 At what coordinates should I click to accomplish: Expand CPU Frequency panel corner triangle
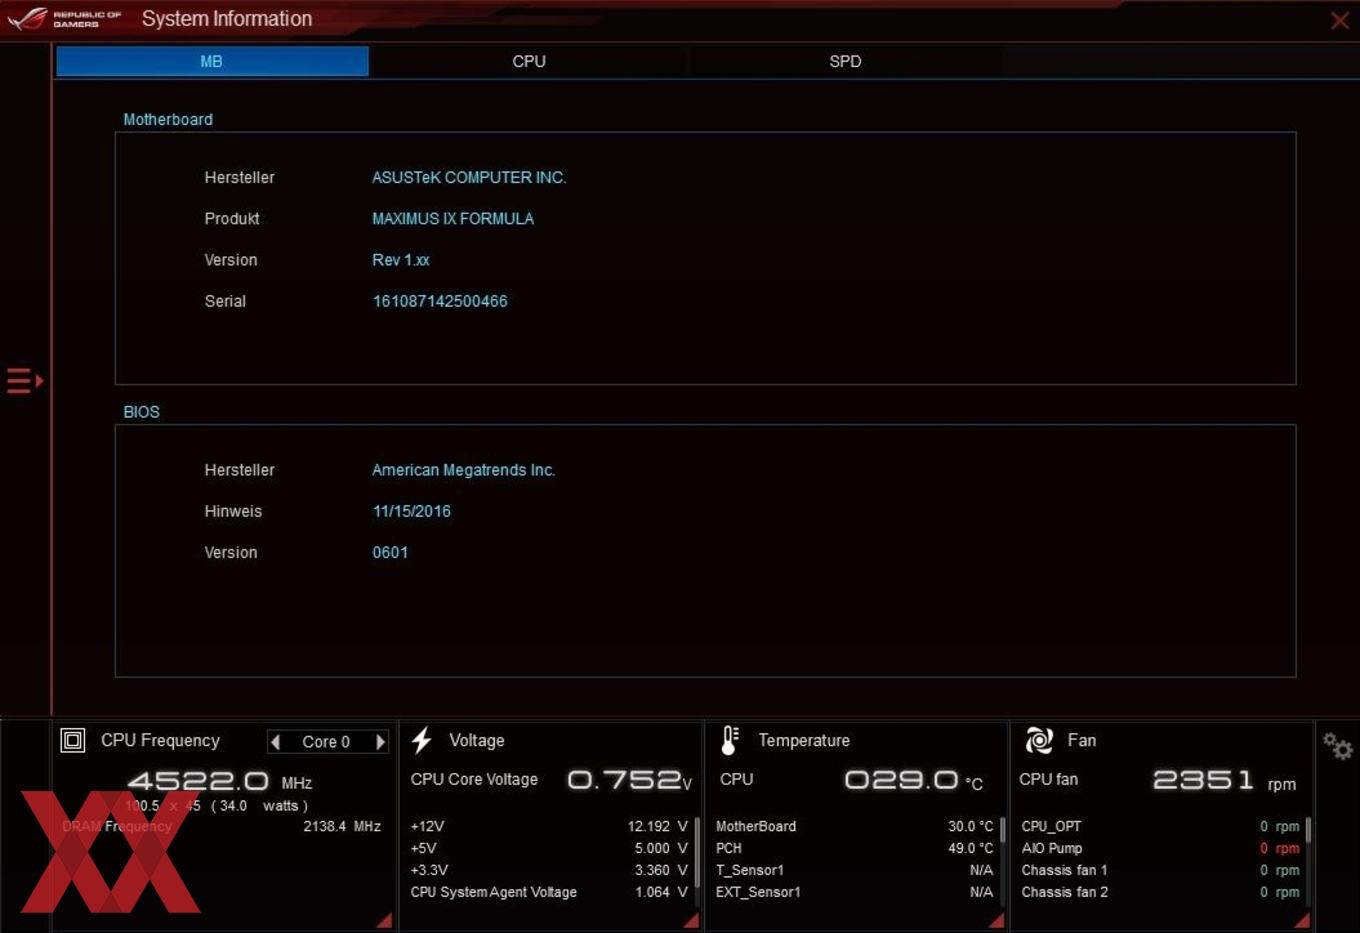pos(384,920)
